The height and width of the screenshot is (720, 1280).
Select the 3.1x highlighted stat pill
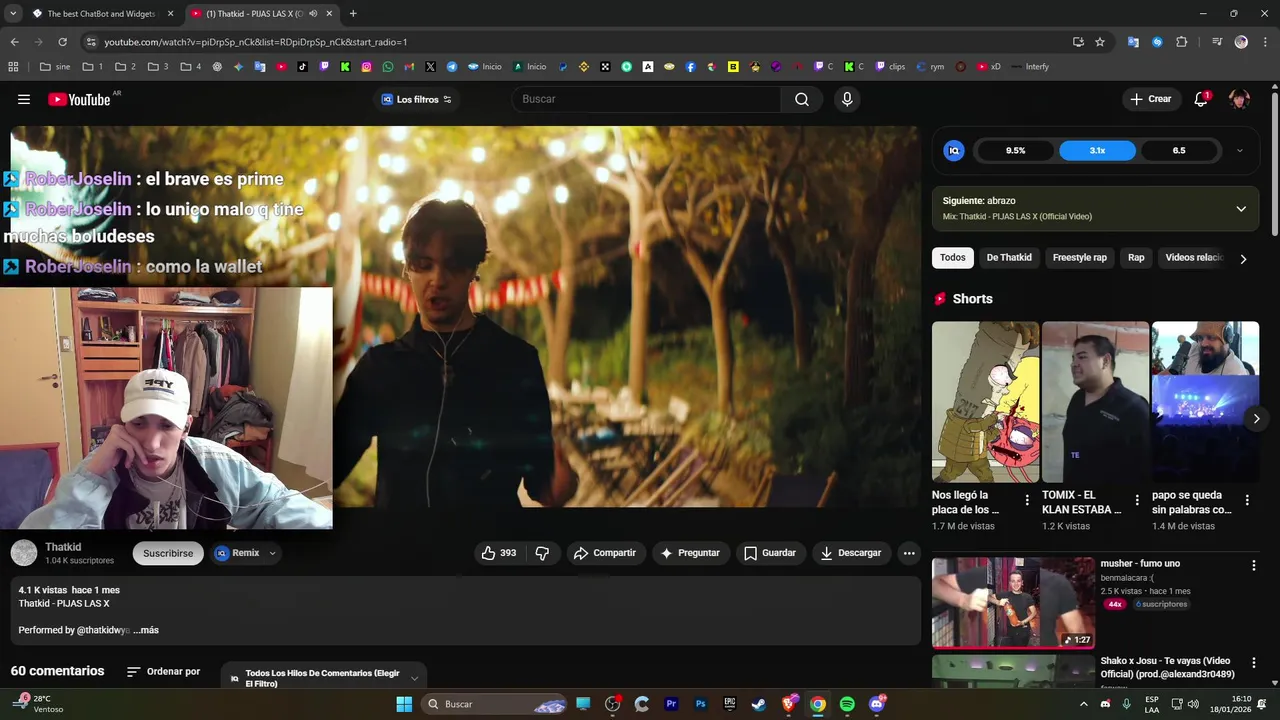pyautogui.click(x=1097, y=151)
